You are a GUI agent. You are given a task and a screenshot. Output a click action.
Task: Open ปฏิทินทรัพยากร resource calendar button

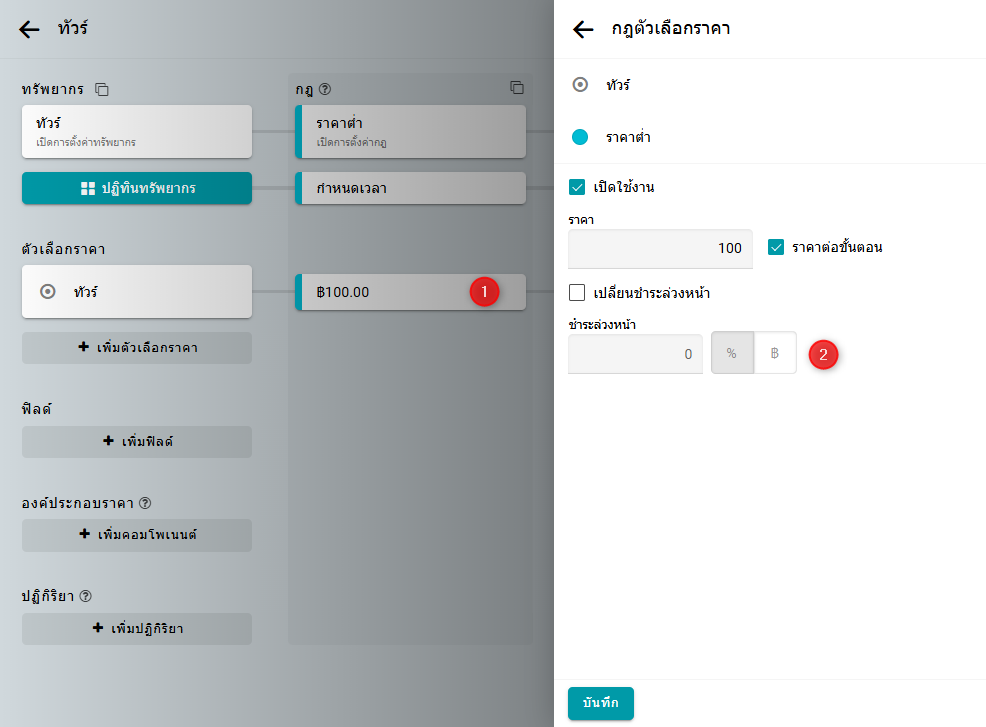point(137,188)
